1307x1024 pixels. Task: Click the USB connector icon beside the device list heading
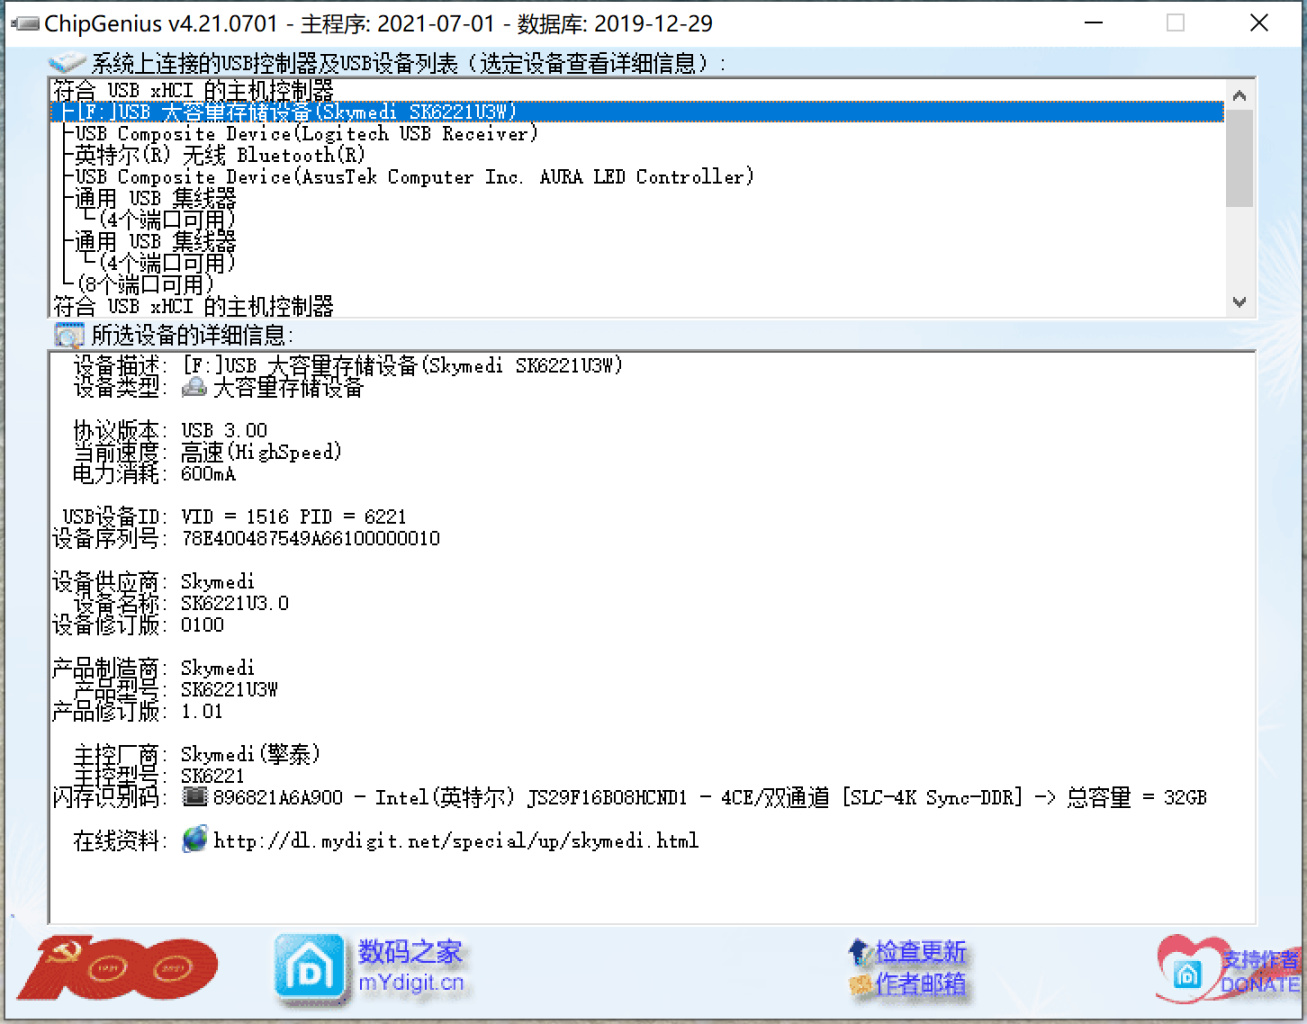(67, 63)
